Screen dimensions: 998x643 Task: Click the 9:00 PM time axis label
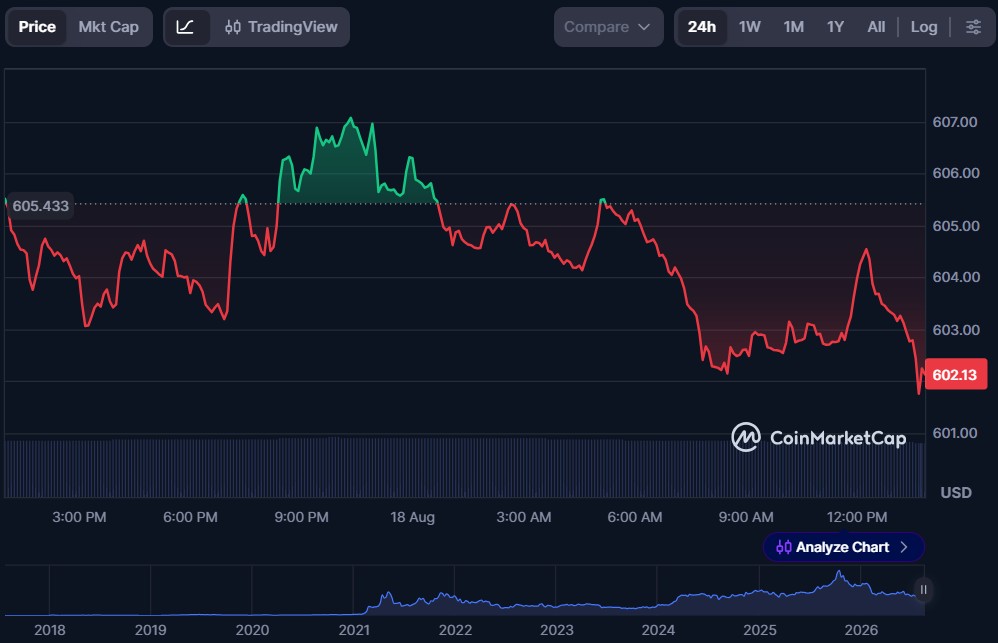302,517
